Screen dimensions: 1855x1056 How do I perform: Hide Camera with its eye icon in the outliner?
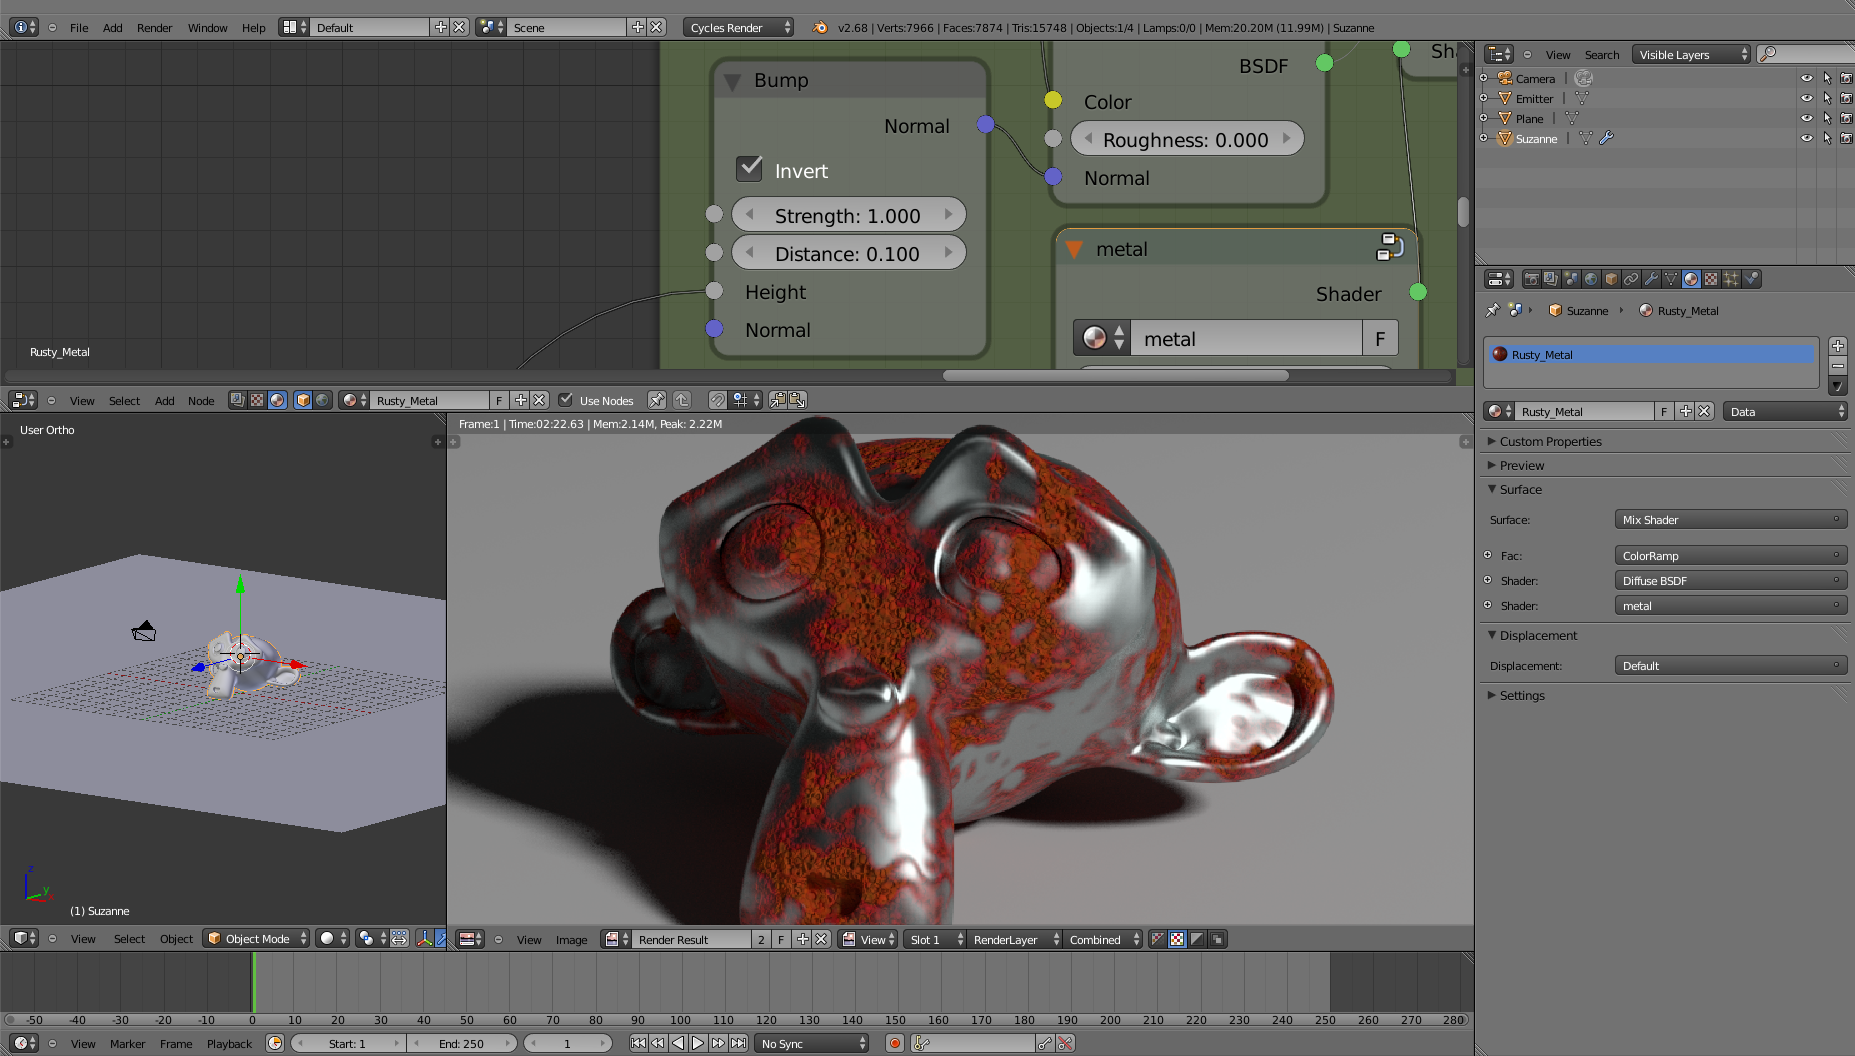pyautogui.click(x=1806, y=78)
